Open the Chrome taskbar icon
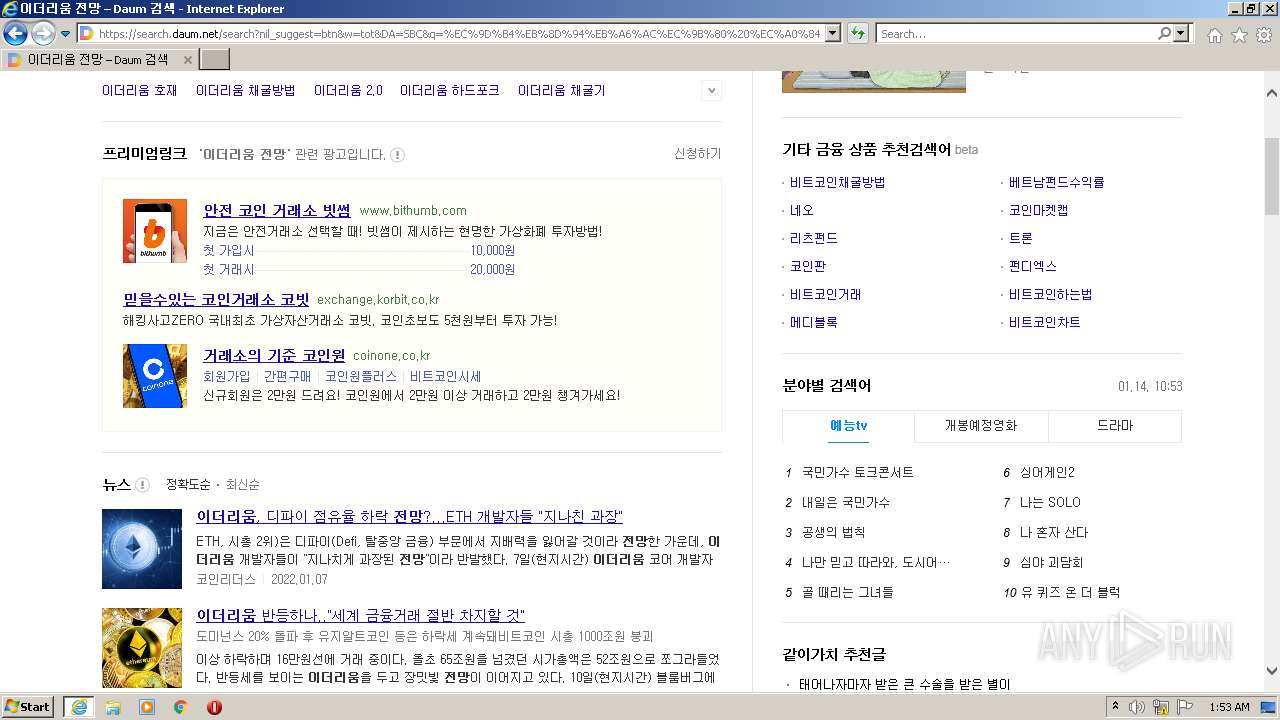The height and width of the screenshot is (720, 1280). click(181, 707)
